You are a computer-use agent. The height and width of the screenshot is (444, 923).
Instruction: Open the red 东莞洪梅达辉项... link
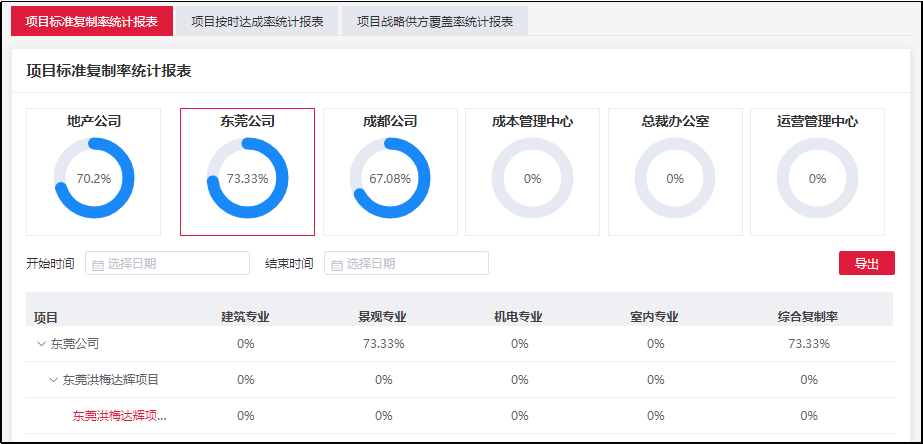[119, 416]
